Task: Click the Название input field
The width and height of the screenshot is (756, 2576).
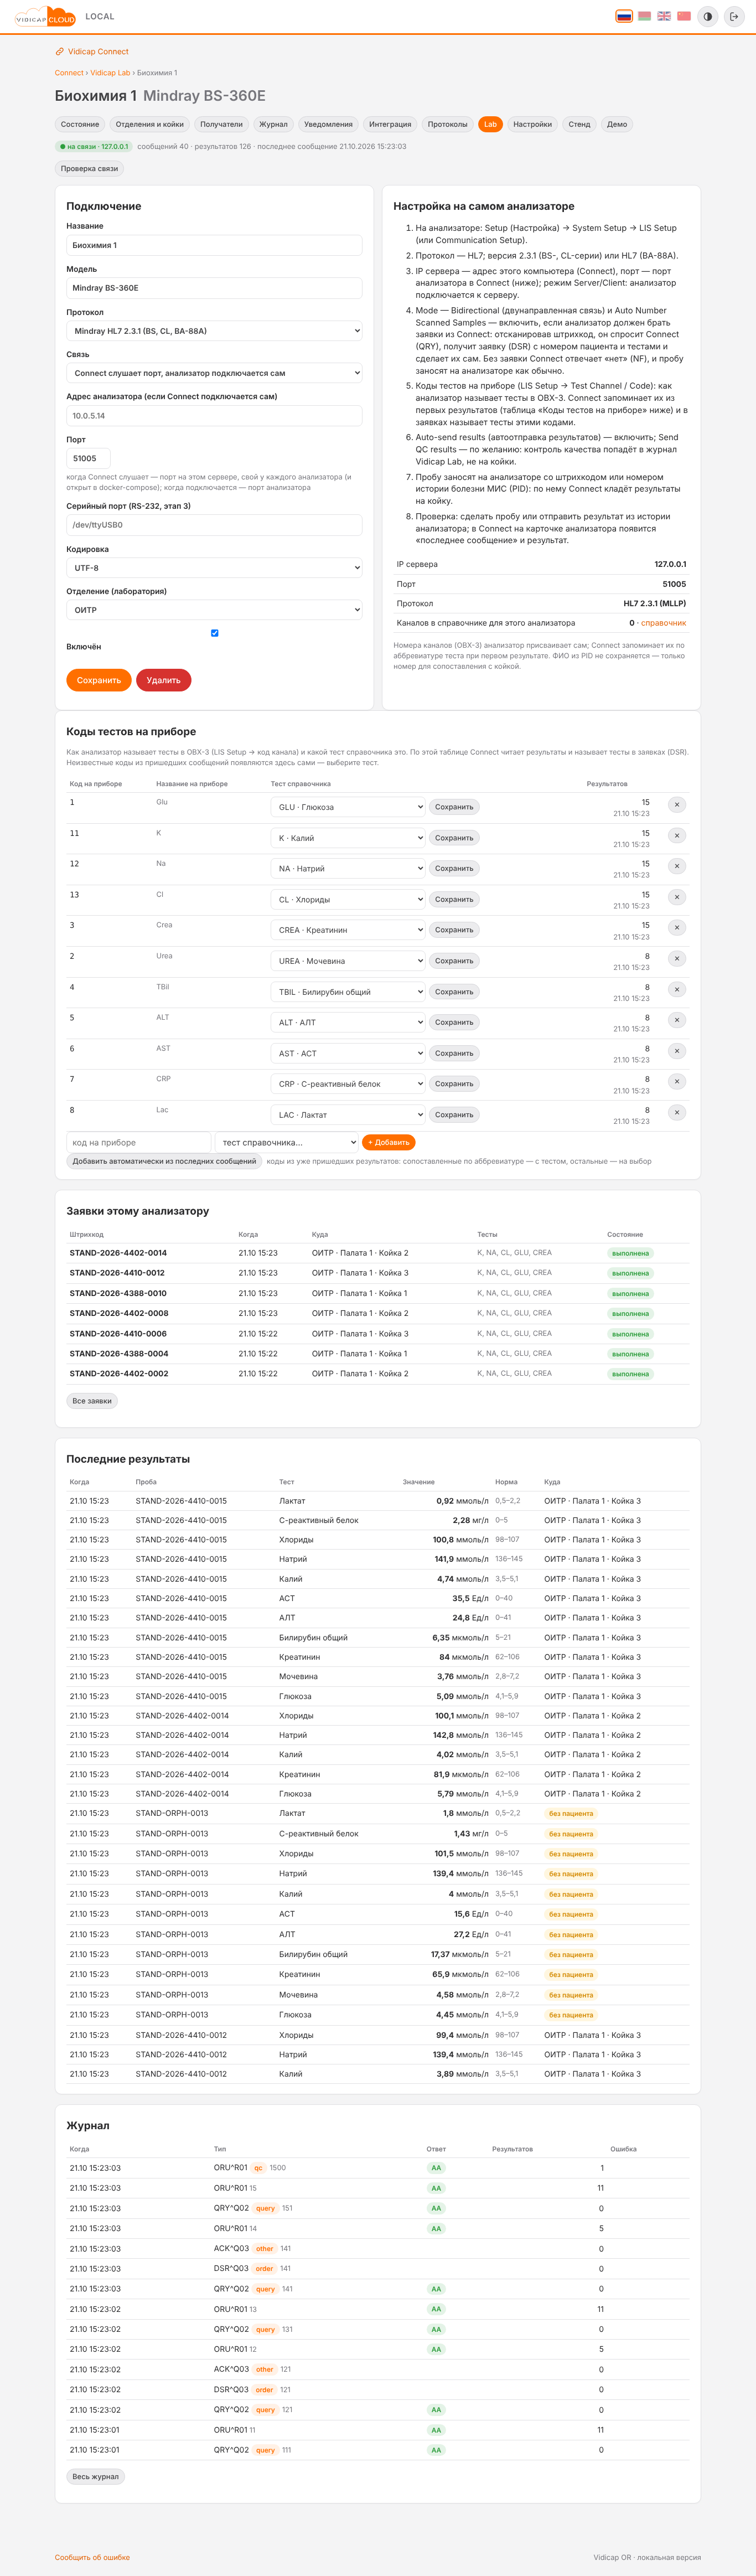Action: tap(214, 245)
